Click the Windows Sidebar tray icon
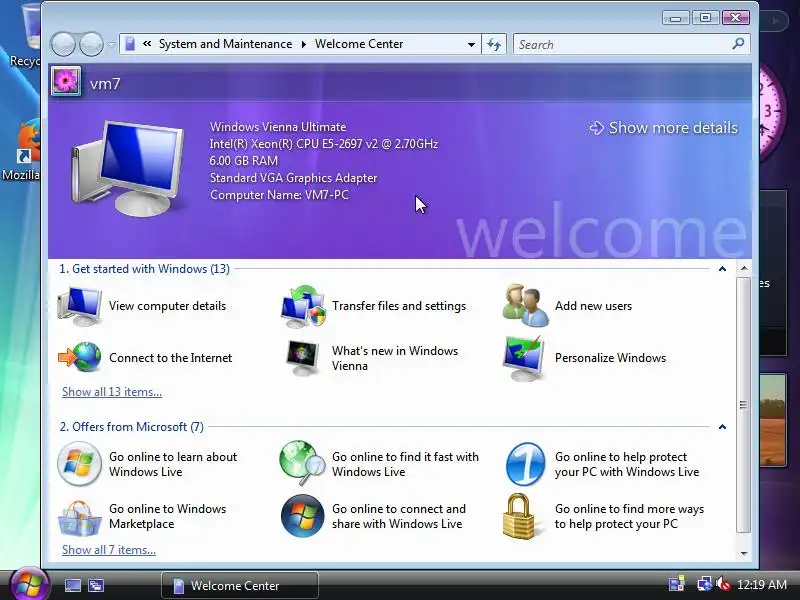 tap(677, 584)
